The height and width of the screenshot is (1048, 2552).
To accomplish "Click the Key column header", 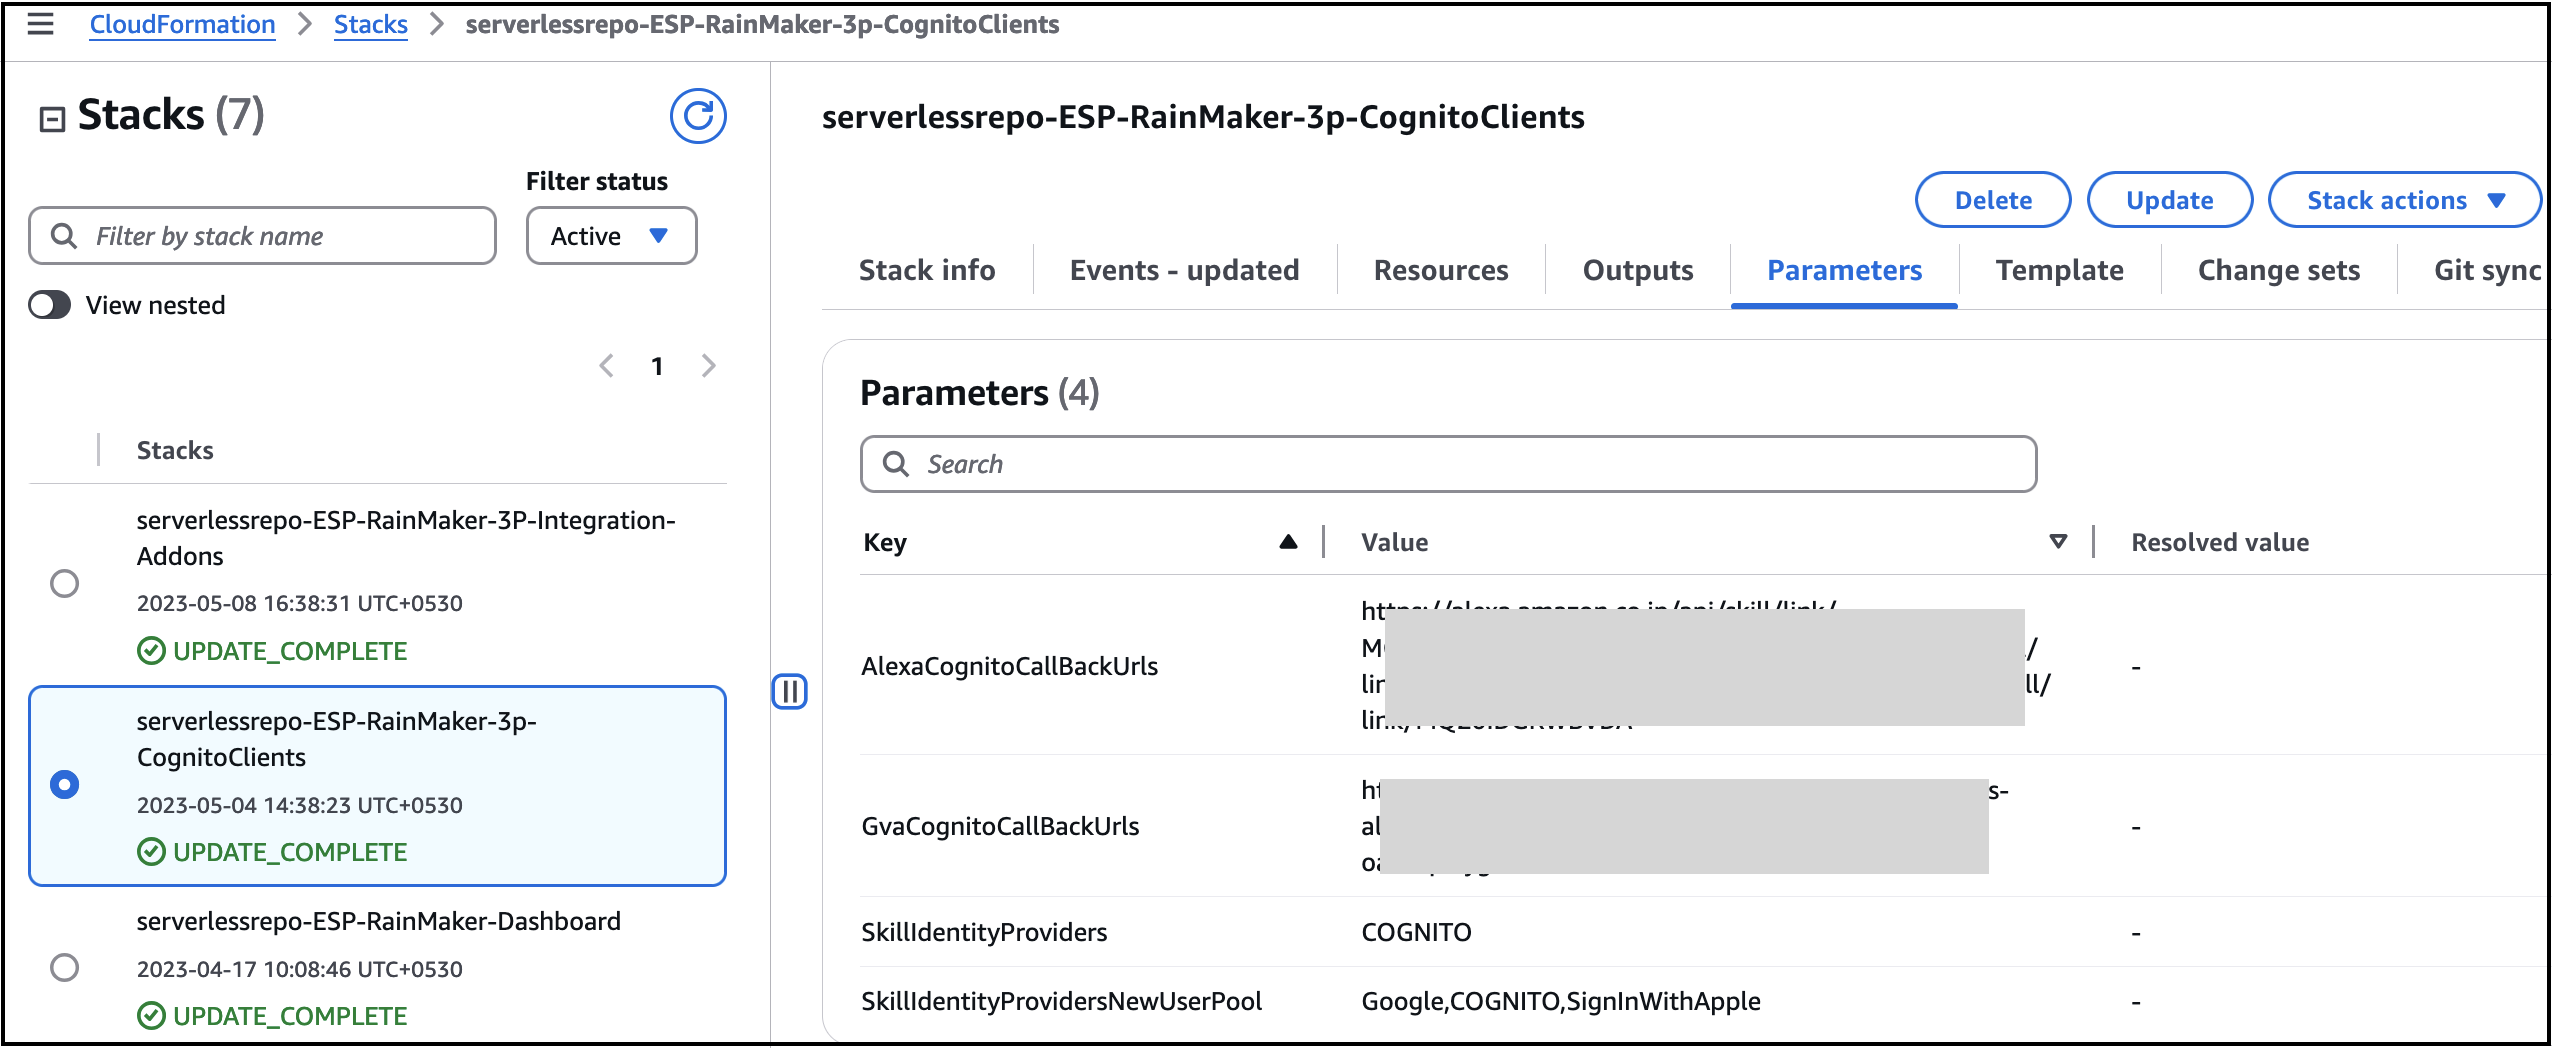I will [x=885, y=542].
